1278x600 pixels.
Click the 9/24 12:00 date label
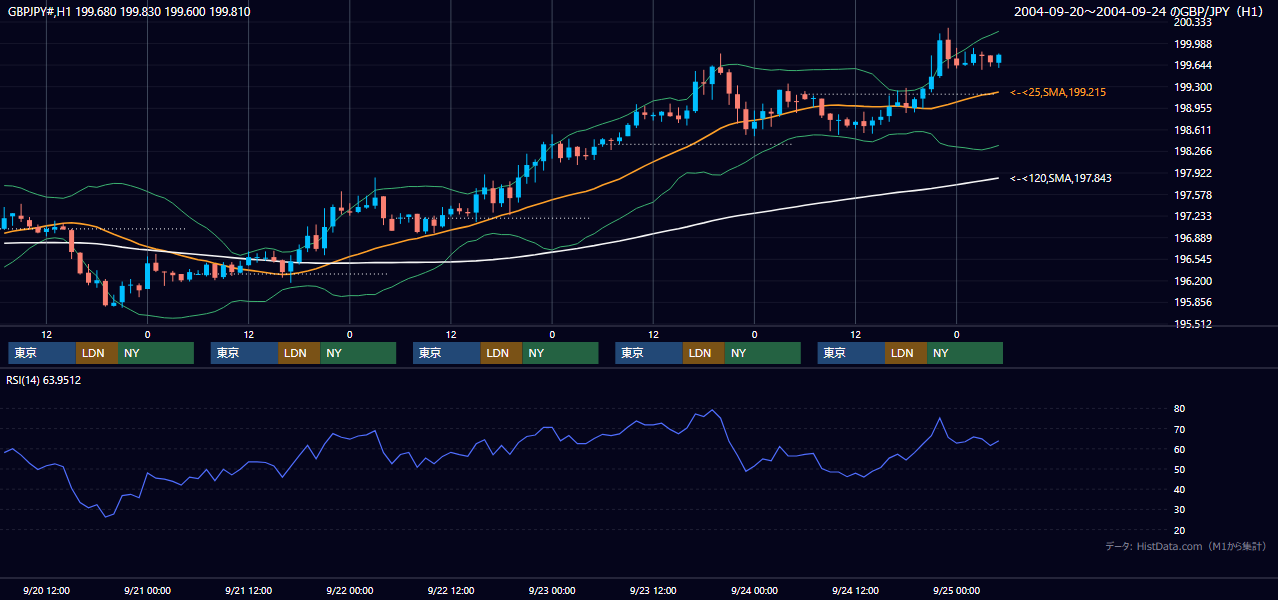click(855, 590)
